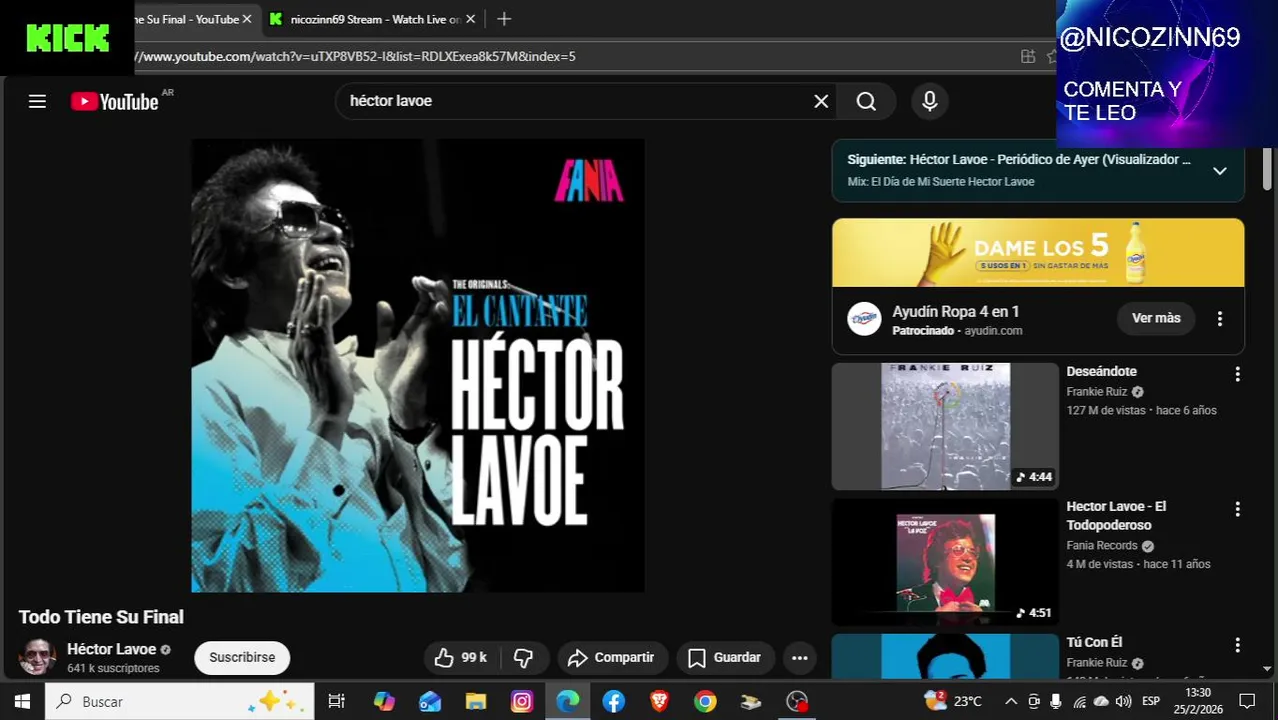Start voice search with the microphone
The width and height of the screenshot is (1278, 720).
pos(930,101)
